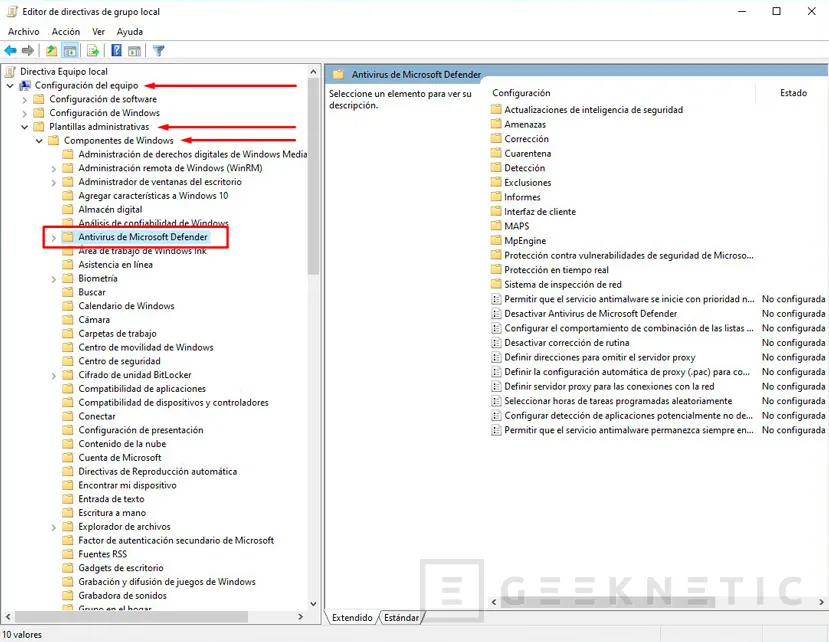Click the Forward arrow toolbar icon

coord(28,51)
